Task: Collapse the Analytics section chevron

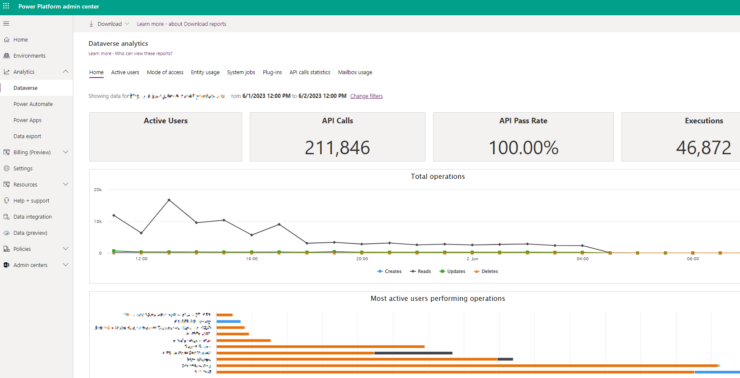Action: pyautogui.click(x=66, y=72)
